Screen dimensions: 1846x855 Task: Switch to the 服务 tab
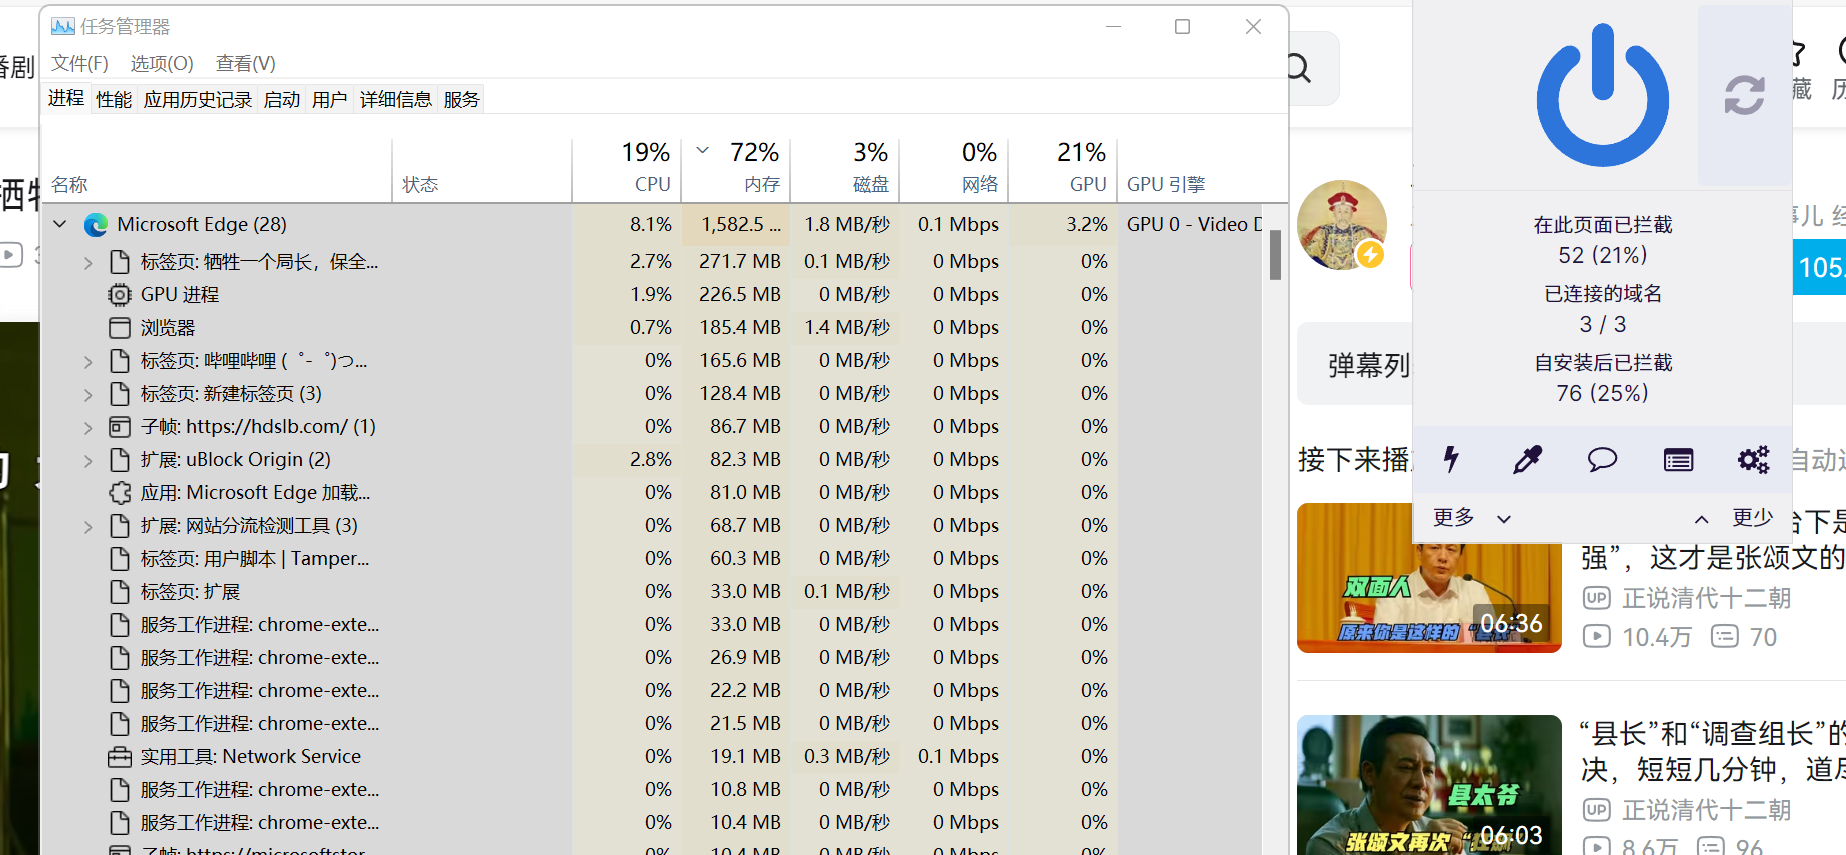click(462, 99)
